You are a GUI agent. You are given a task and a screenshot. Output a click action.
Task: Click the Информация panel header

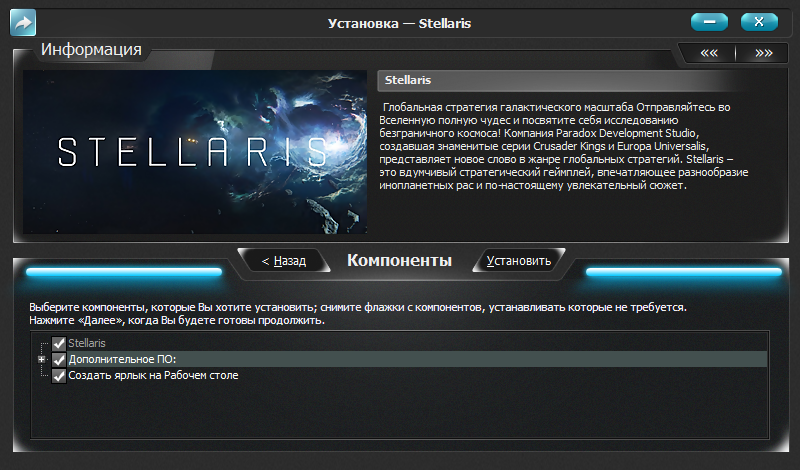coord(91,49)
